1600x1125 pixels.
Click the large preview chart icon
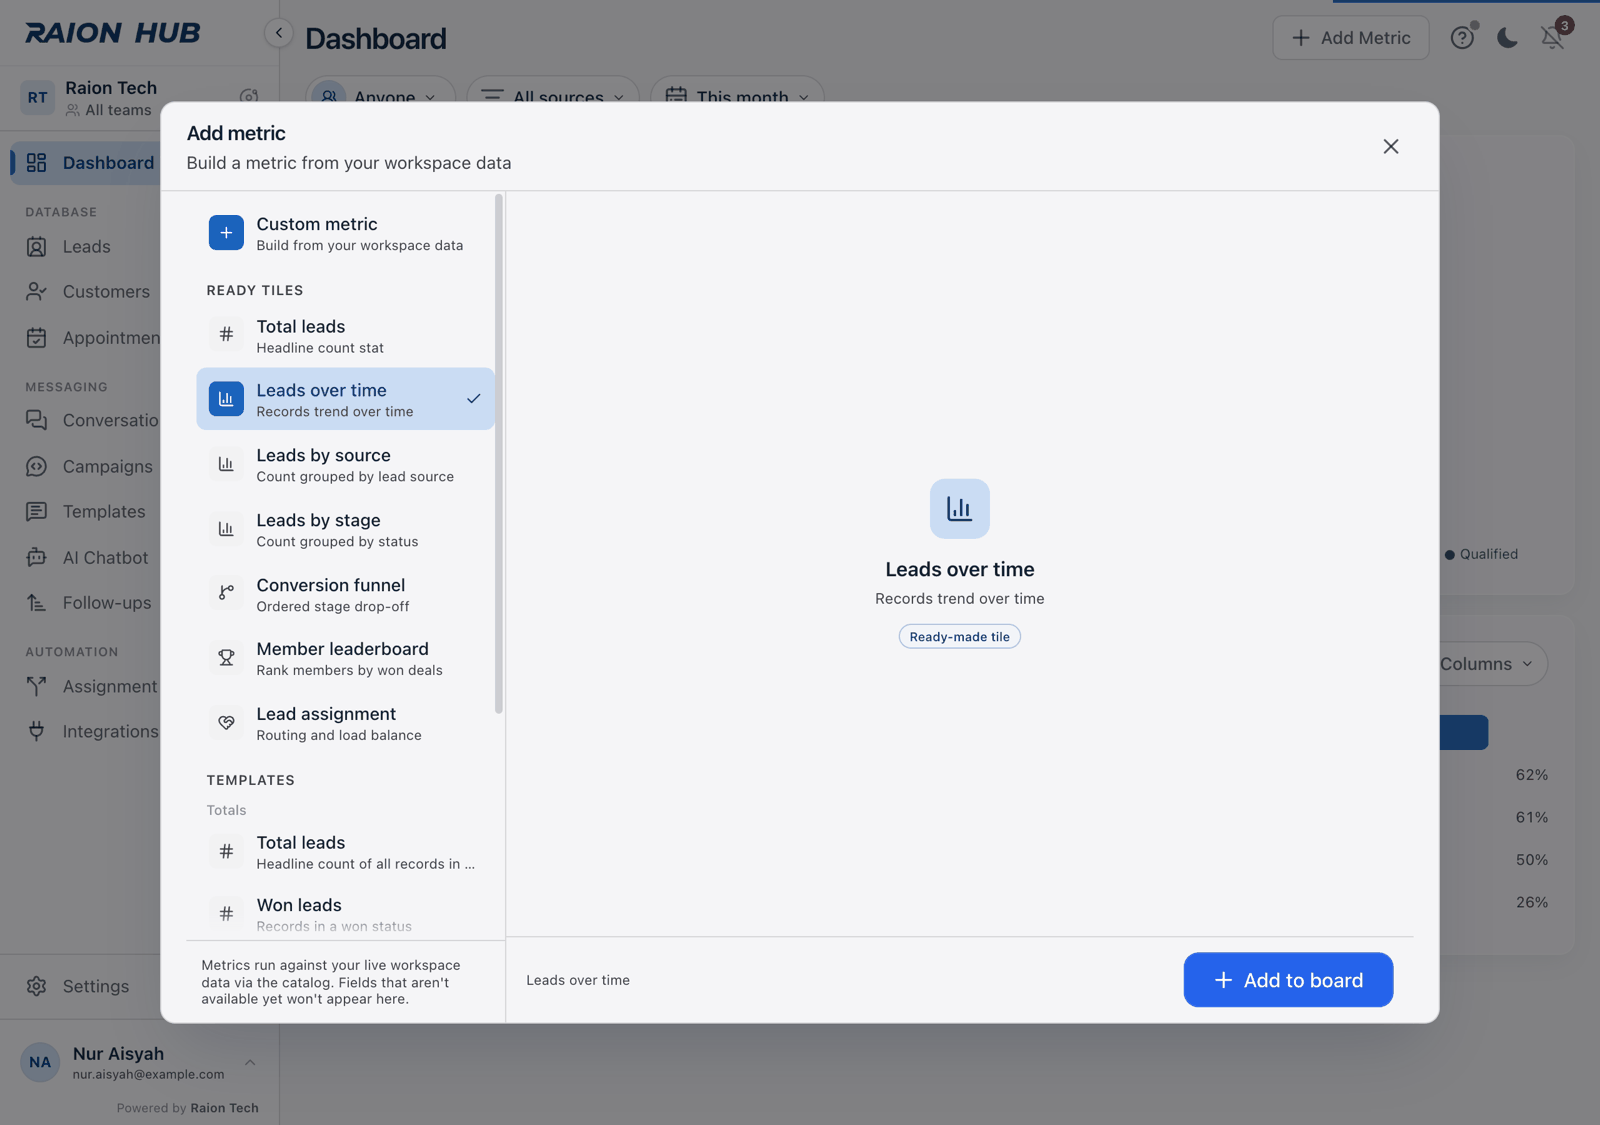960,509
